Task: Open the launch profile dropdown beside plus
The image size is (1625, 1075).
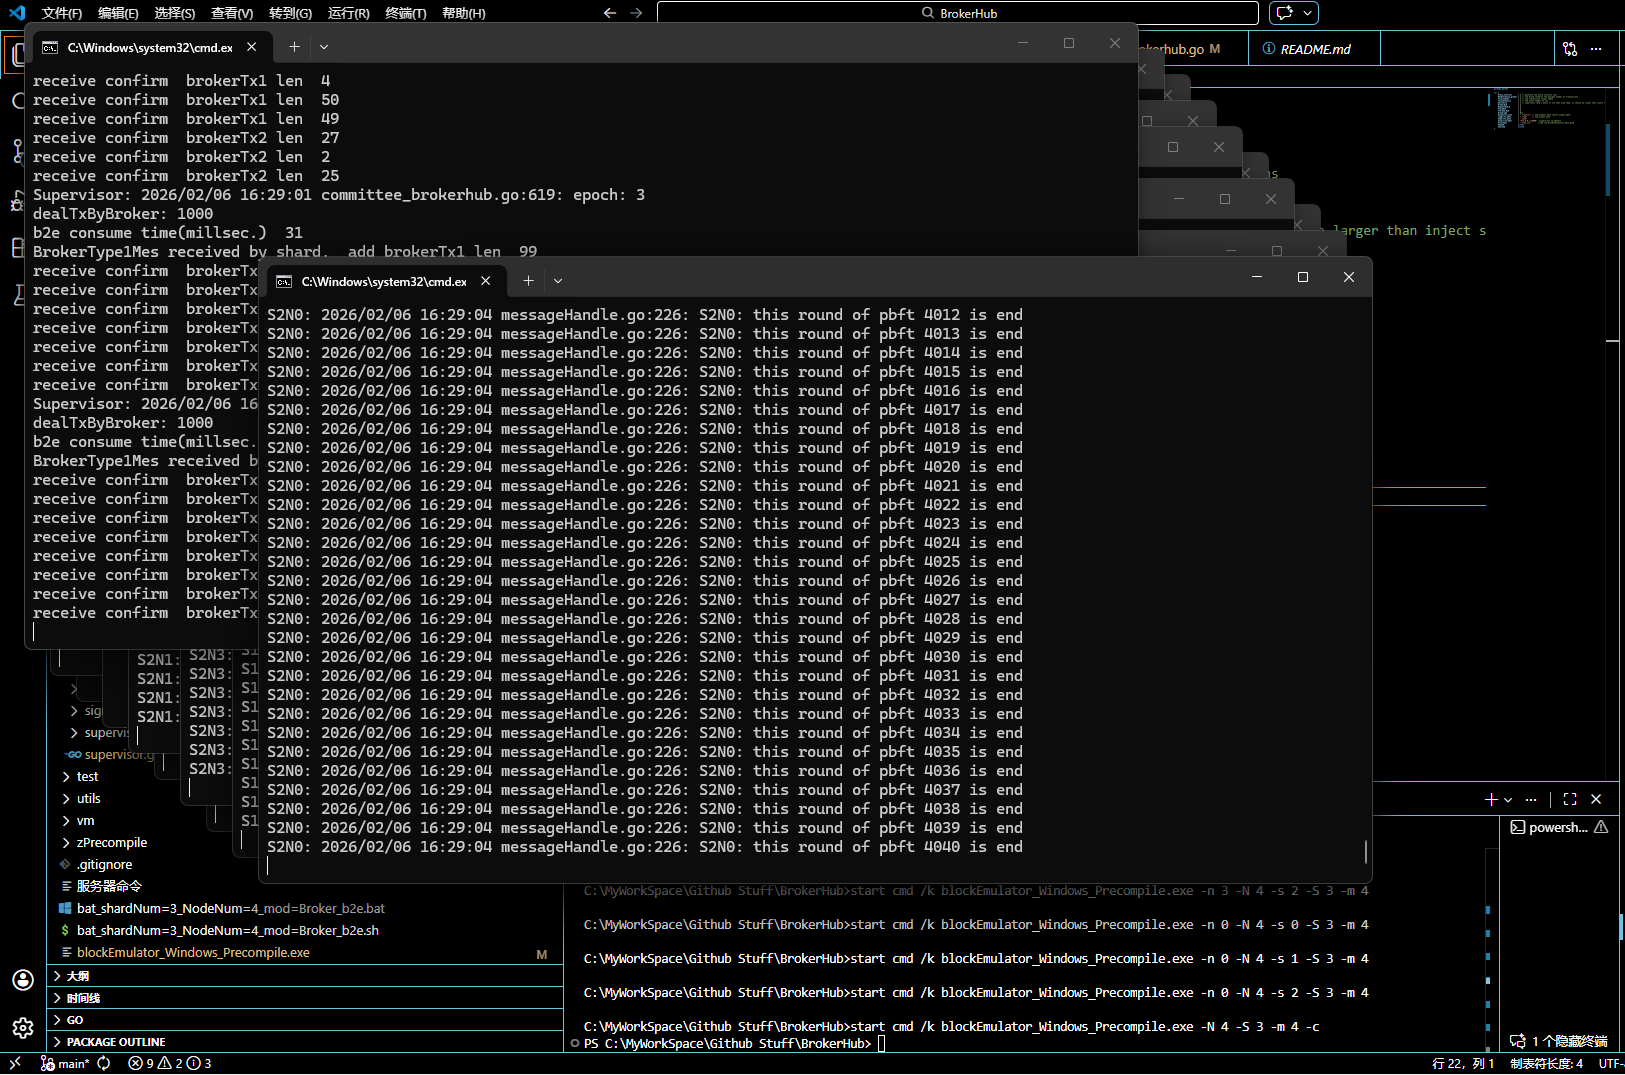Action: (1508, 800)
